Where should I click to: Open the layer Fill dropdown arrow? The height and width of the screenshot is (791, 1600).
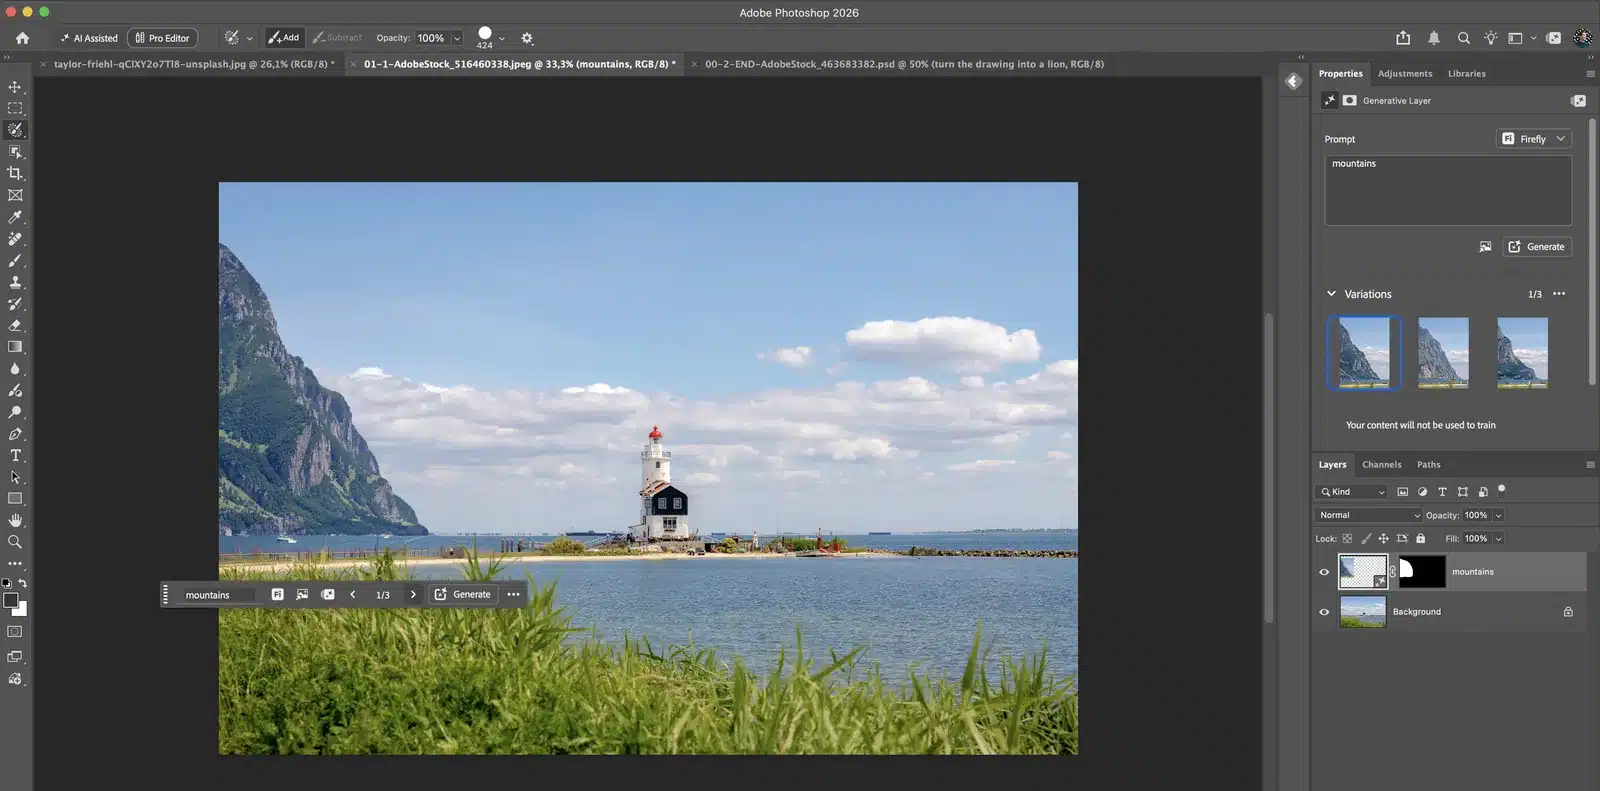[1498, 538]
